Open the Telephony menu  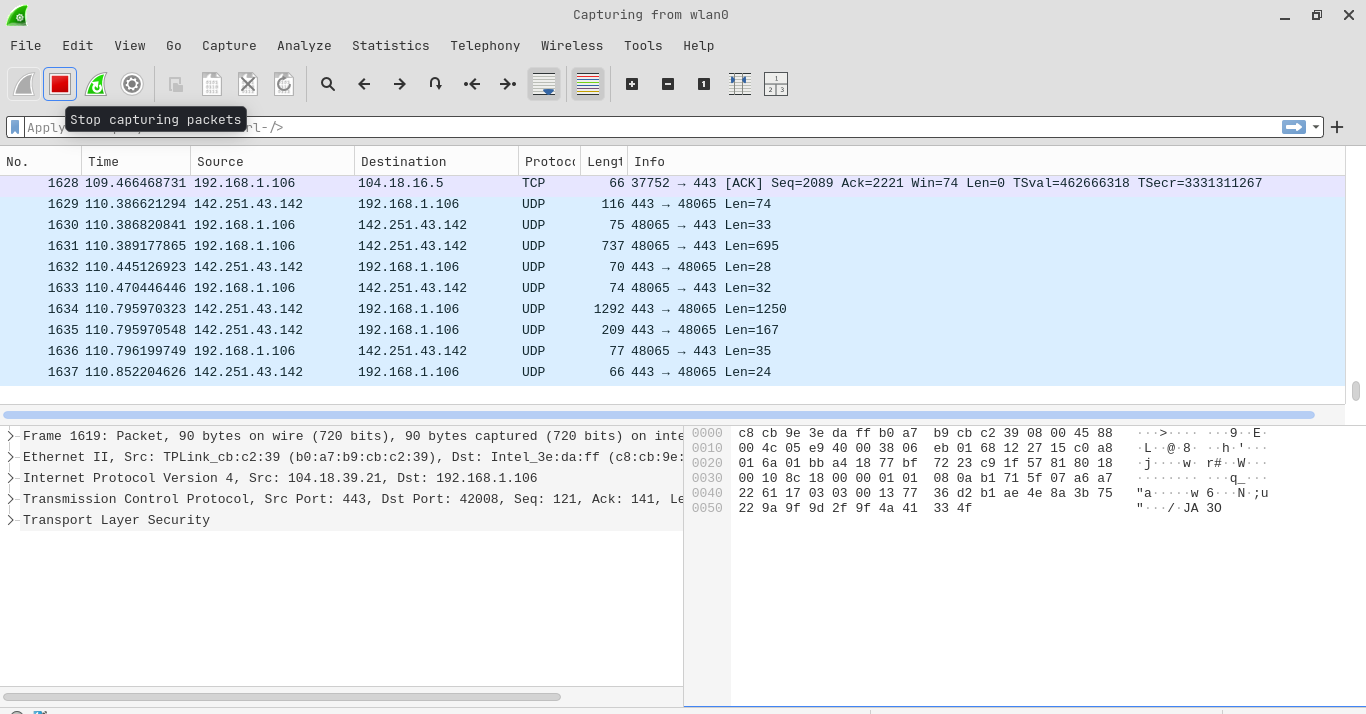coord(485,45)
